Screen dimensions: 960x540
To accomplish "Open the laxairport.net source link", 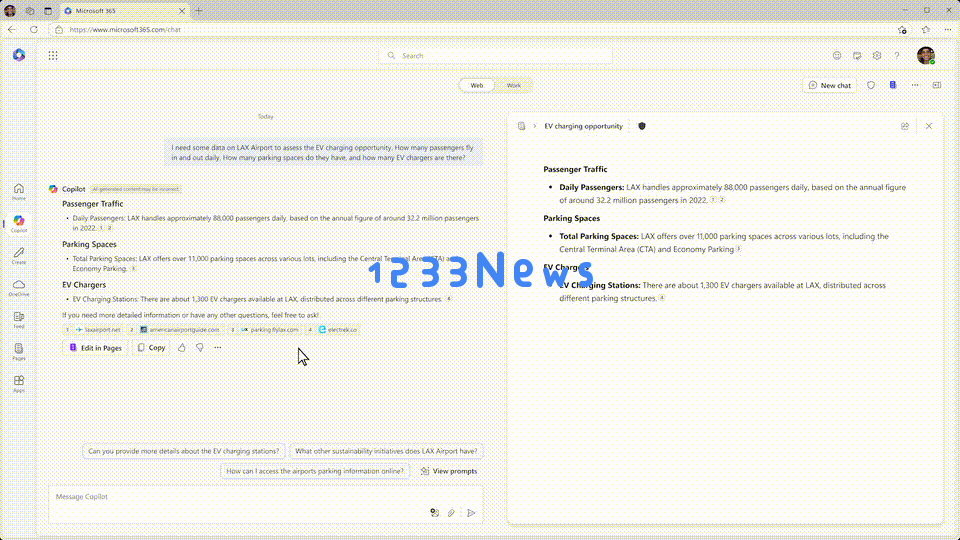I will point(93,329).
